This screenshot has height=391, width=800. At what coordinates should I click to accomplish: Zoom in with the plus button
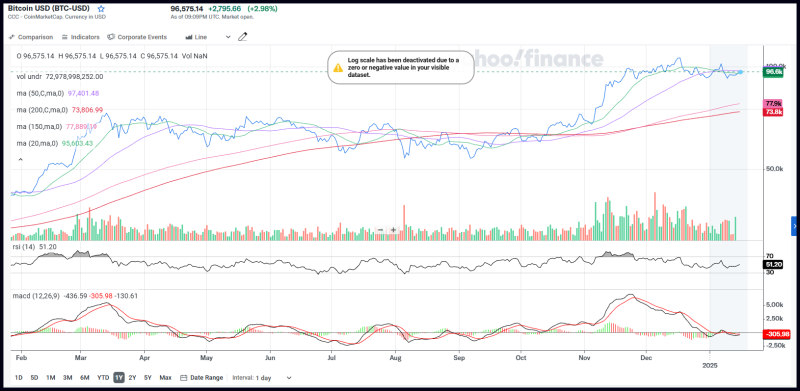(393, 230)
